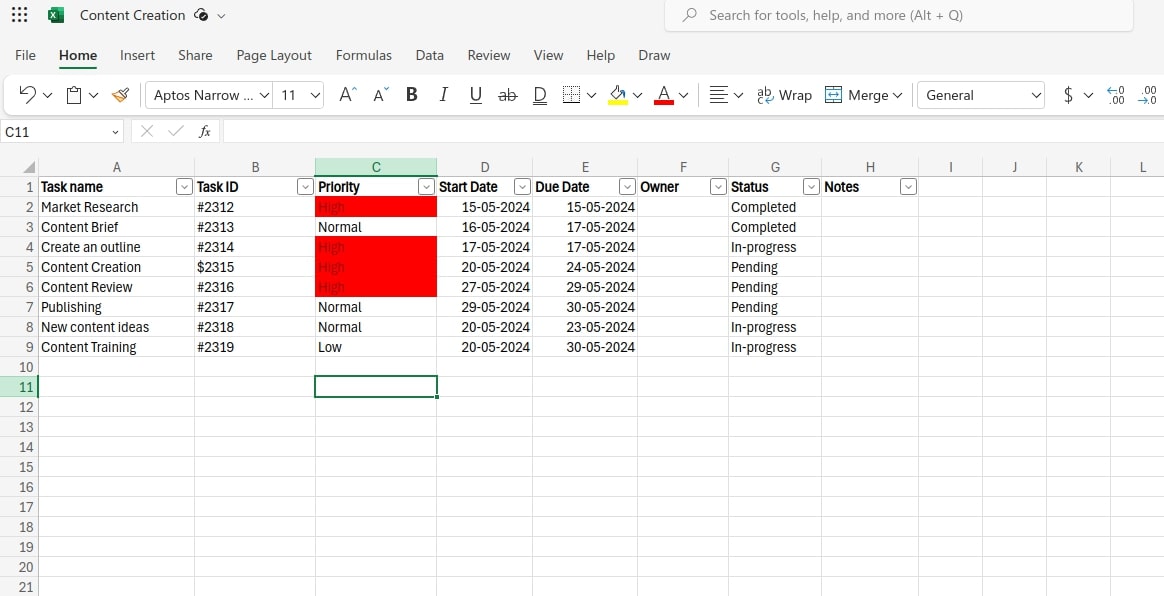Open the Name Box dropdown
1164x596 pixels.
click(x=115, y=132)
